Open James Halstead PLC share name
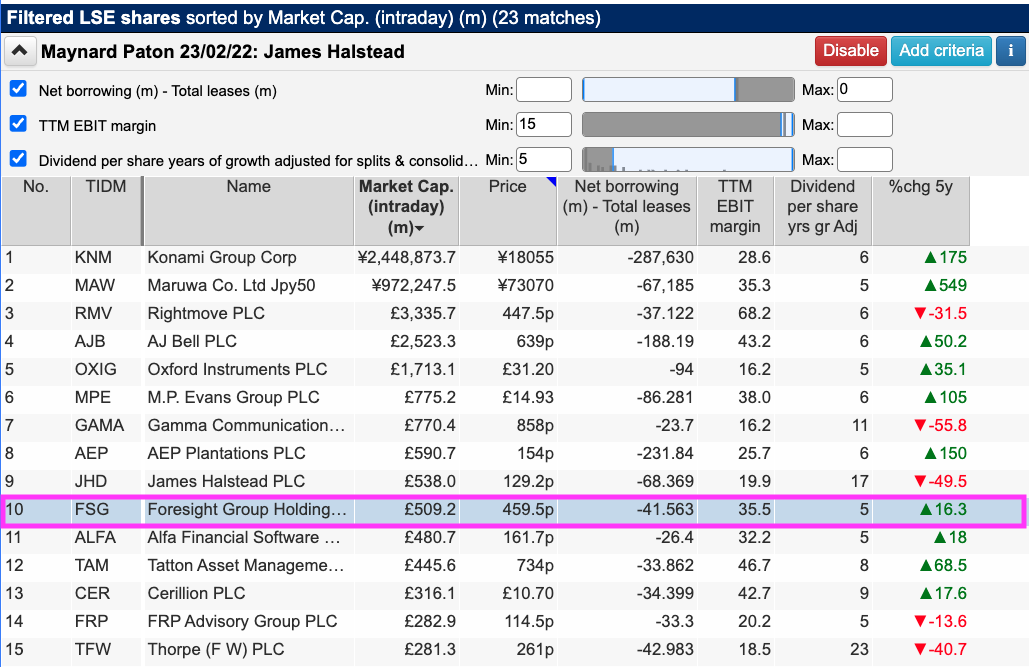This screenshot has height=667, width=1029. click(x=226, y=481)
